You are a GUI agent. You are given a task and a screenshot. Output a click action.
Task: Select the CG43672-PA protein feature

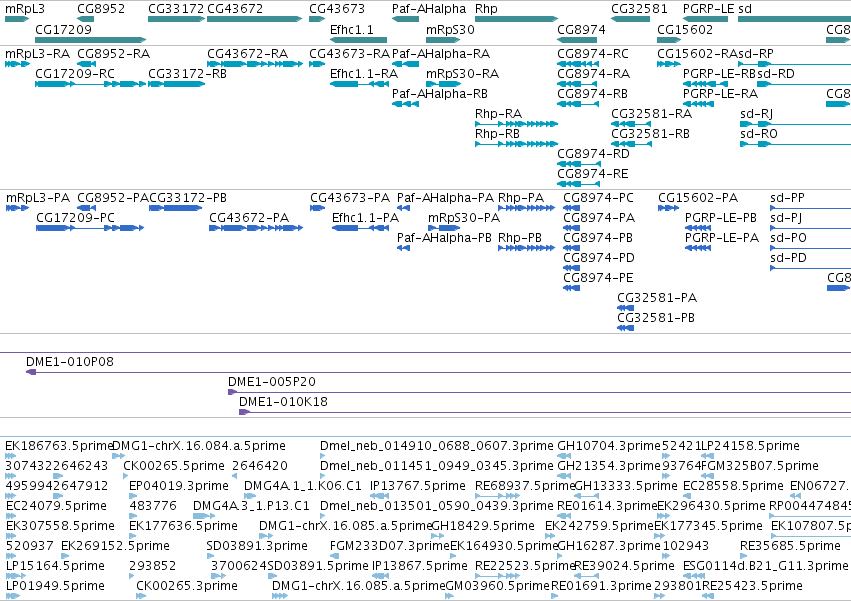pos(256,228)
